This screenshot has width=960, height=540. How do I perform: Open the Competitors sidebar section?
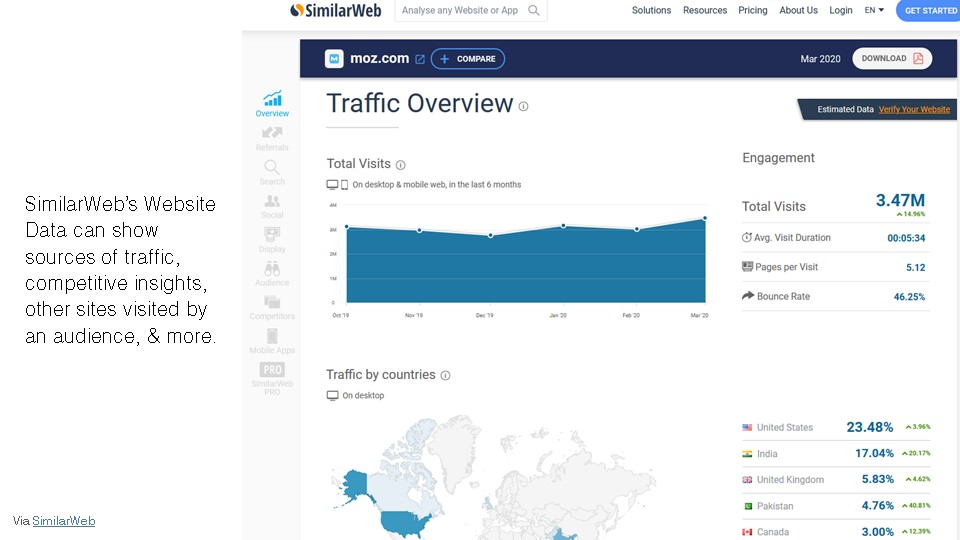272,307
